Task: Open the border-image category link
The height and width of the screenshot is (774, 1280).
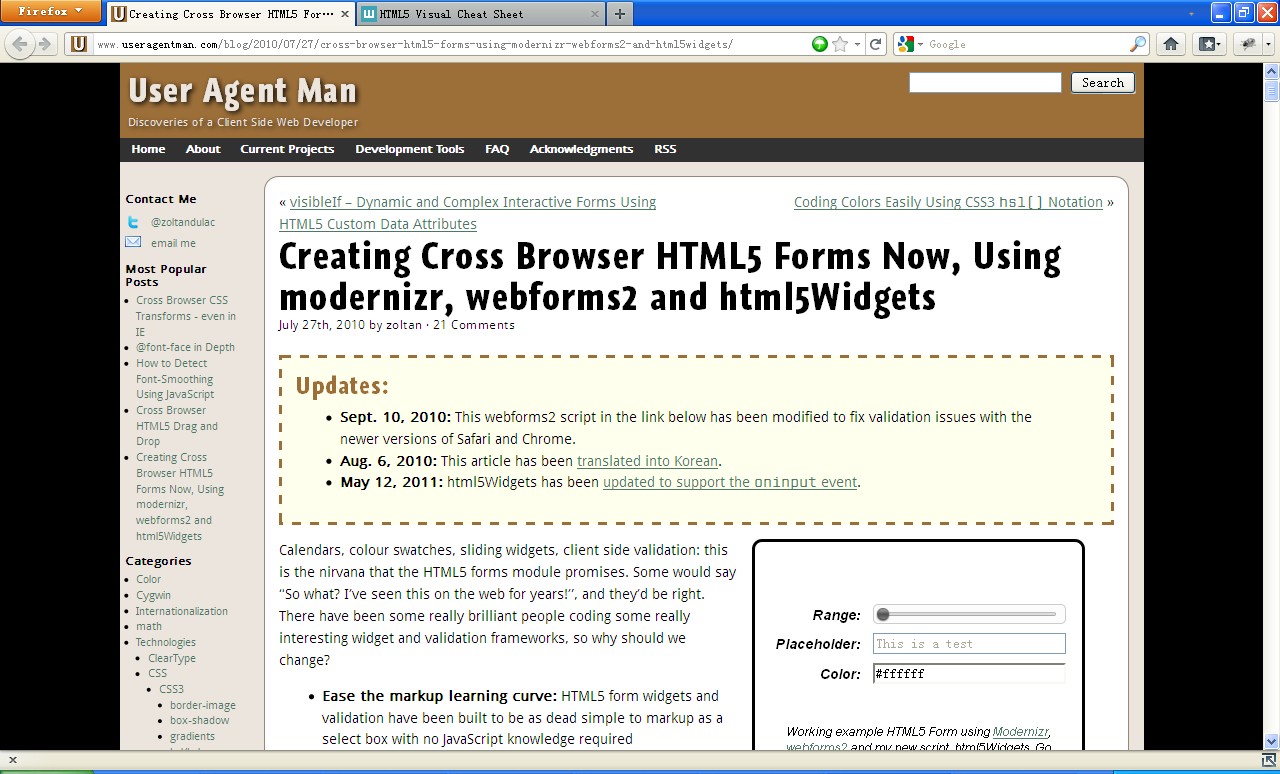Action: tap(203, 705)
